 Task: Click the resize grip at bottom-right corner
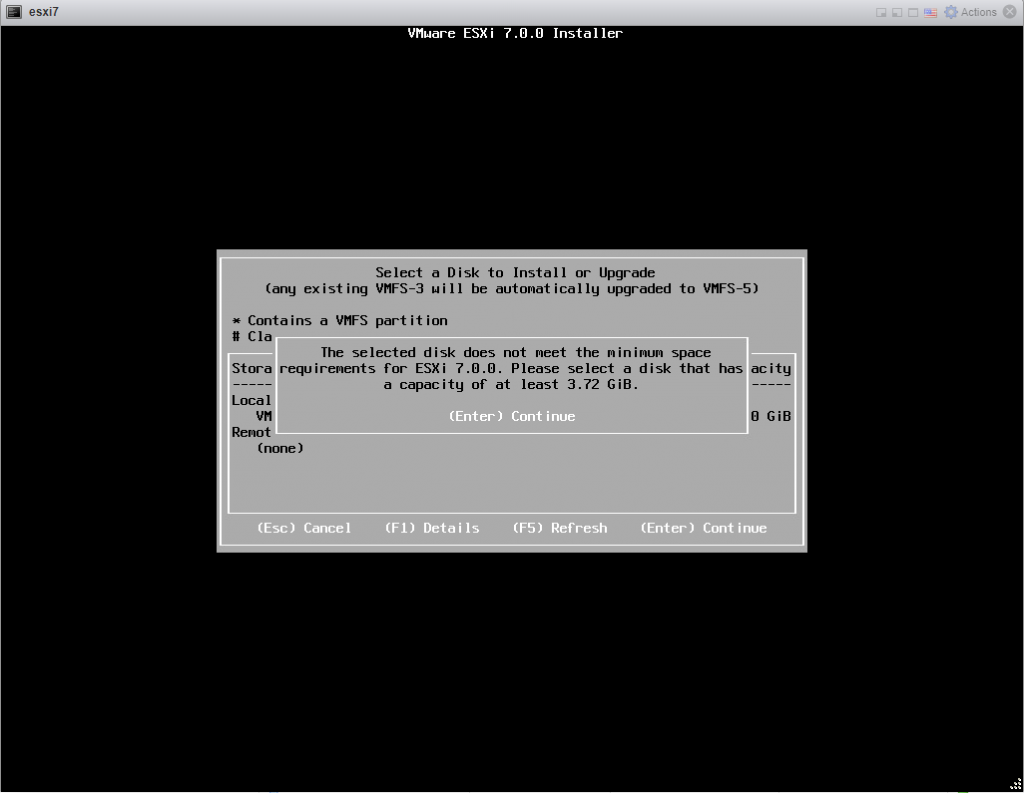point(1016,785)
